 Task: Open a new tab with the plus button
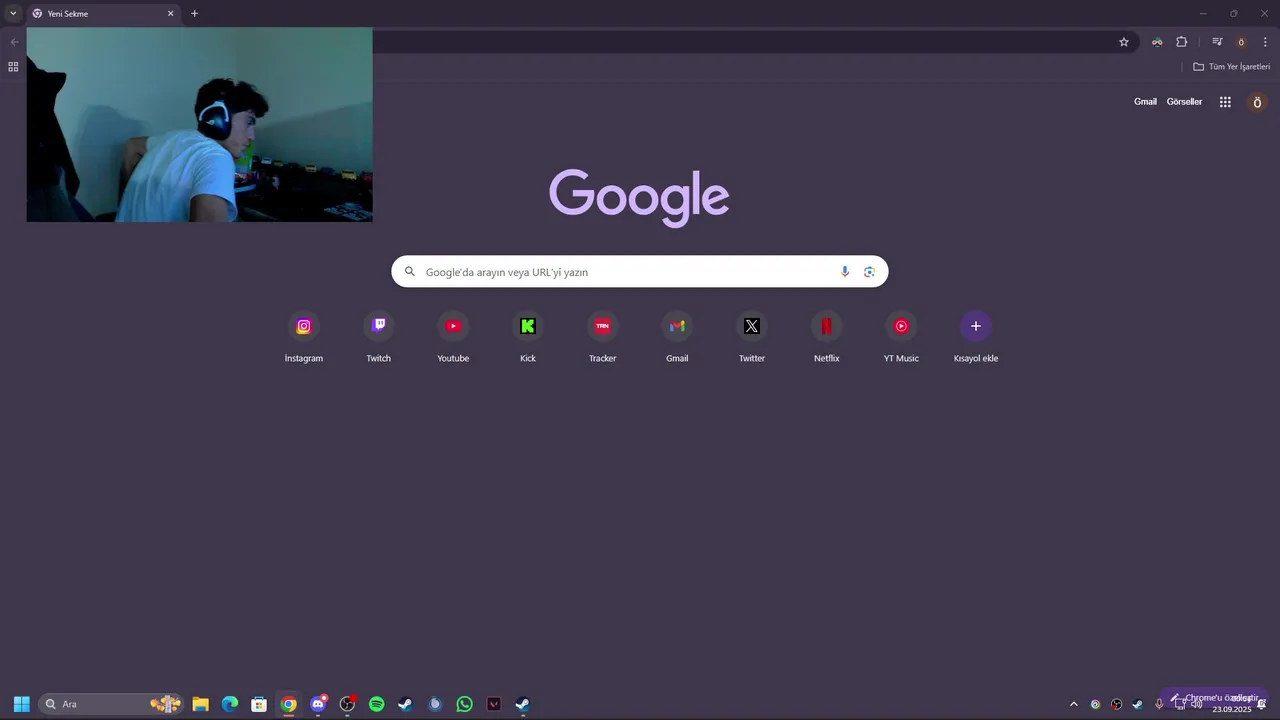(x=194, y=14)
